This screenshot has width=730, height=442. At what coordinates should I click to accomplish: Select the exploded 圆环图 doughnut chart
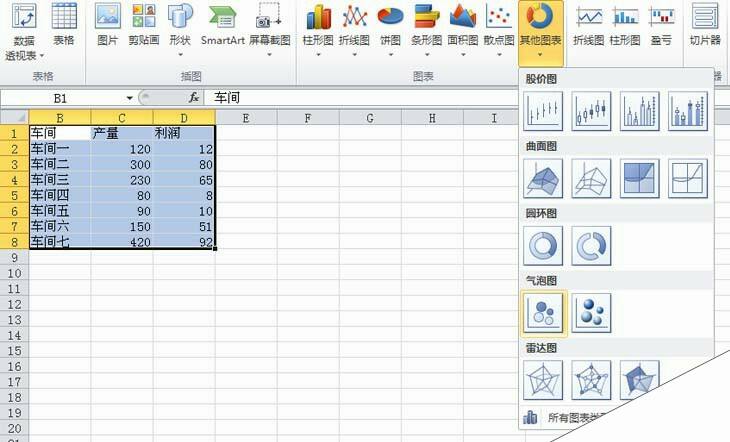coord(591,246)
